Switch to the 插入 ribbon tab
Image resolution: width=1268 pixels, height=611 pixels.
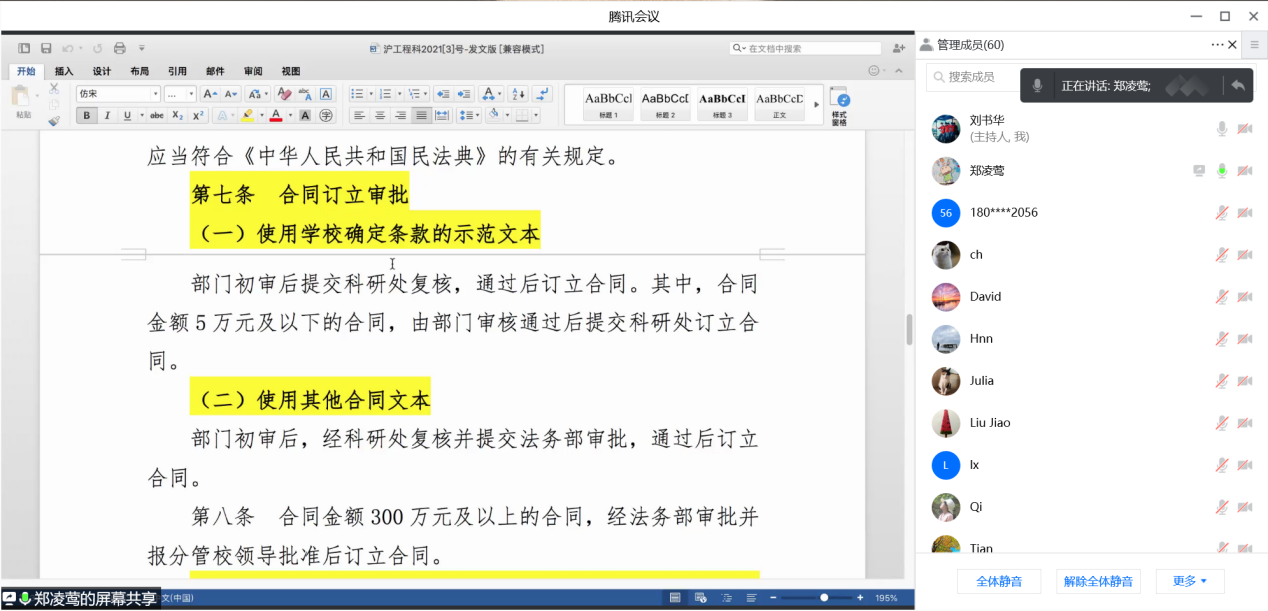point(64,71)
